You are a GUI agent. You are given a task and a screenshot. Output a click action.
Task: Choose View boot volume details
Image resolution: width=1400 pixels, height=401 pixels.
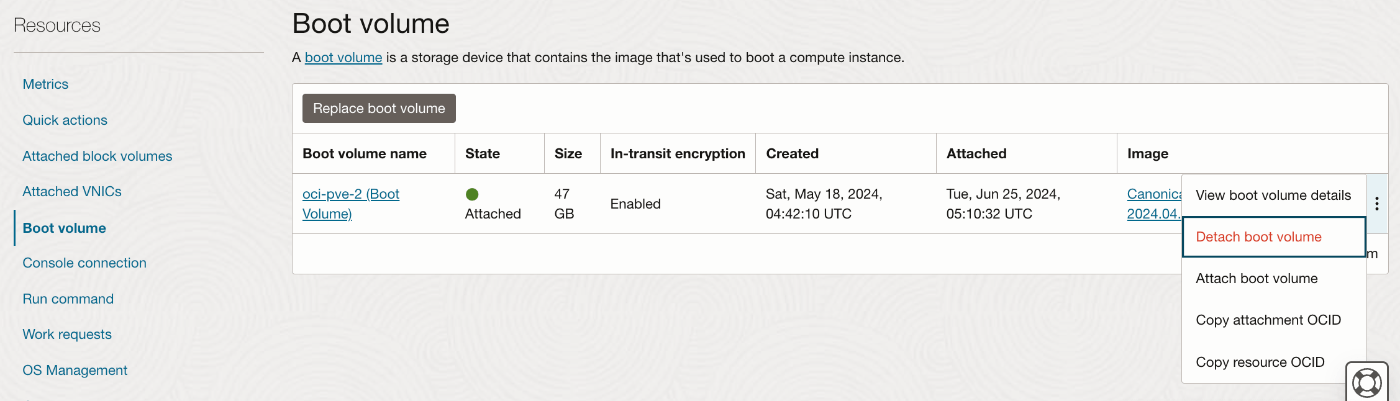click(x=1273, y=196)
